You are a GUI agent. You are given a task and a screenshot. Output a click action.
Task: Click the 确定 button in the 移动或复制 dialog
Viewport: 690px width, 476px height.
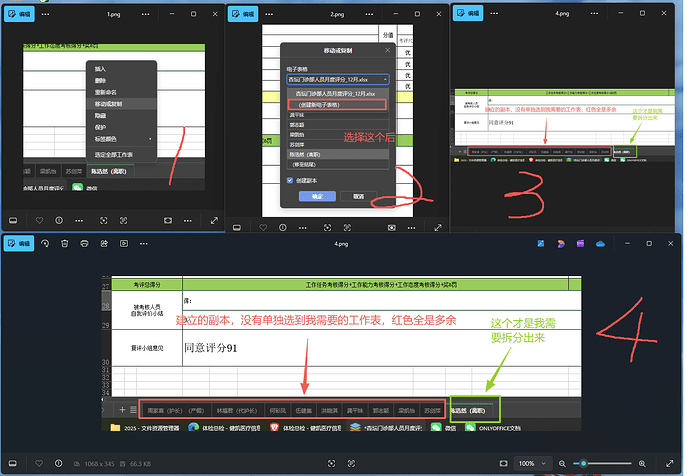(317, 197)
